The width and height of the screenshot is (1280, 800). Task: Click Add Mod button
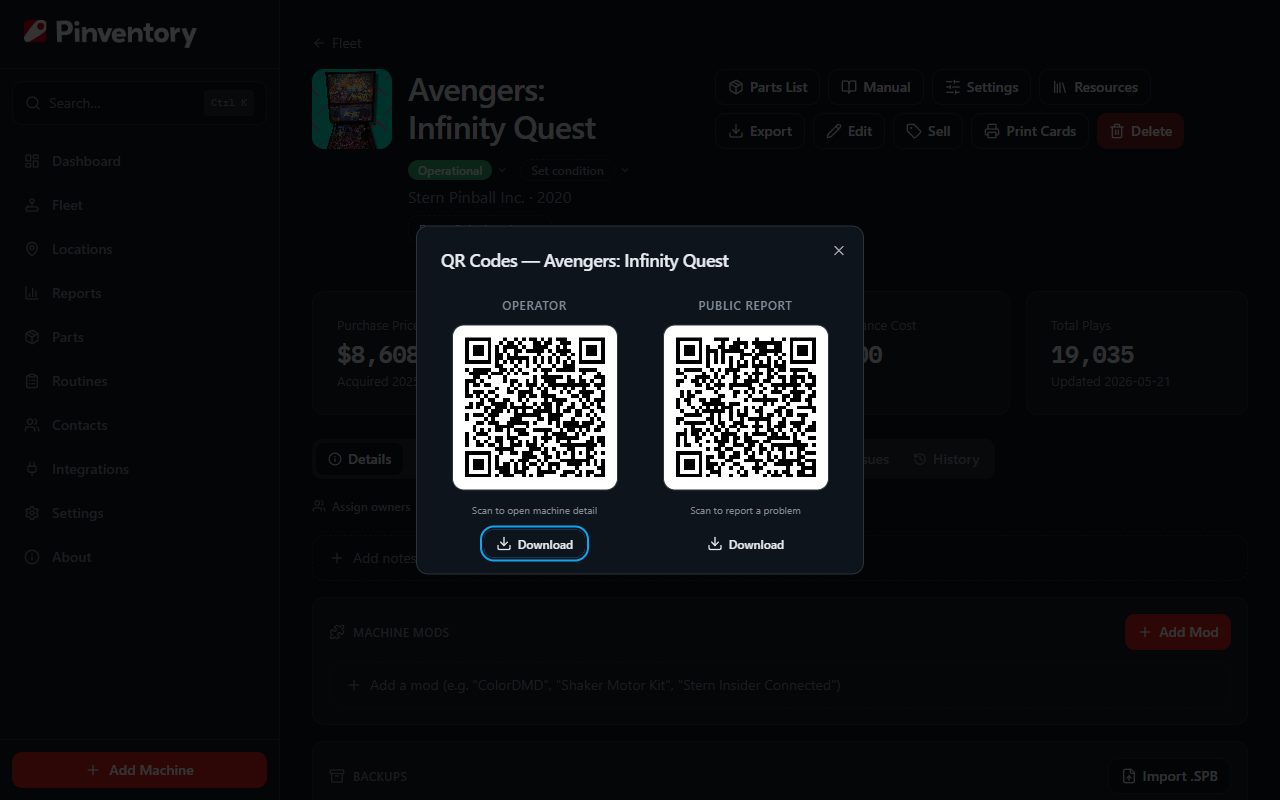[x=1178, y=632]
